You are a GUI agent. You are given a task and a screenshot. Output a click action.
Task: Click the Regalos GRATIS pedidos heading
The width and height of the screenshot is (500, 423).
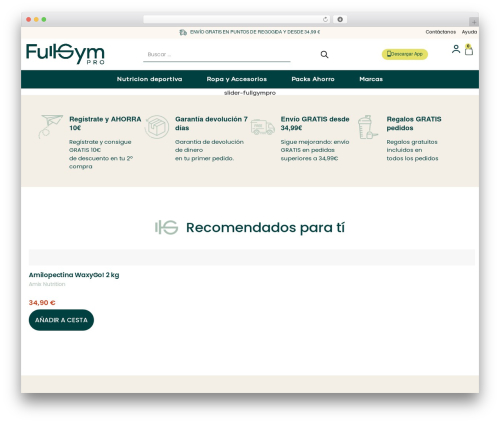pyautogui.click(x=414, y=124)
